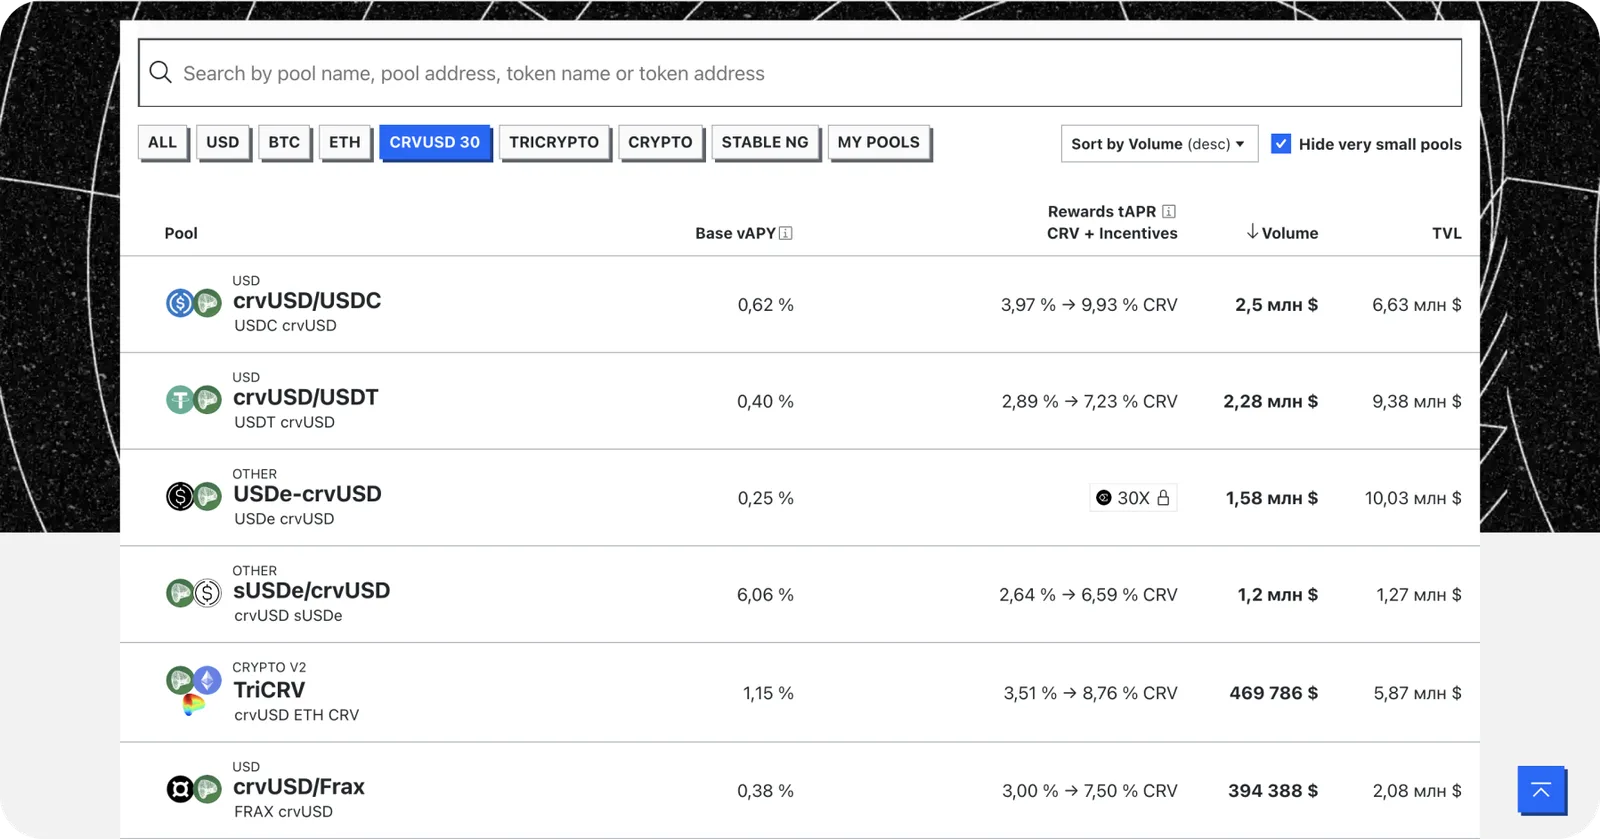Click the Rewards tAPR info icon

point(1169,211)
